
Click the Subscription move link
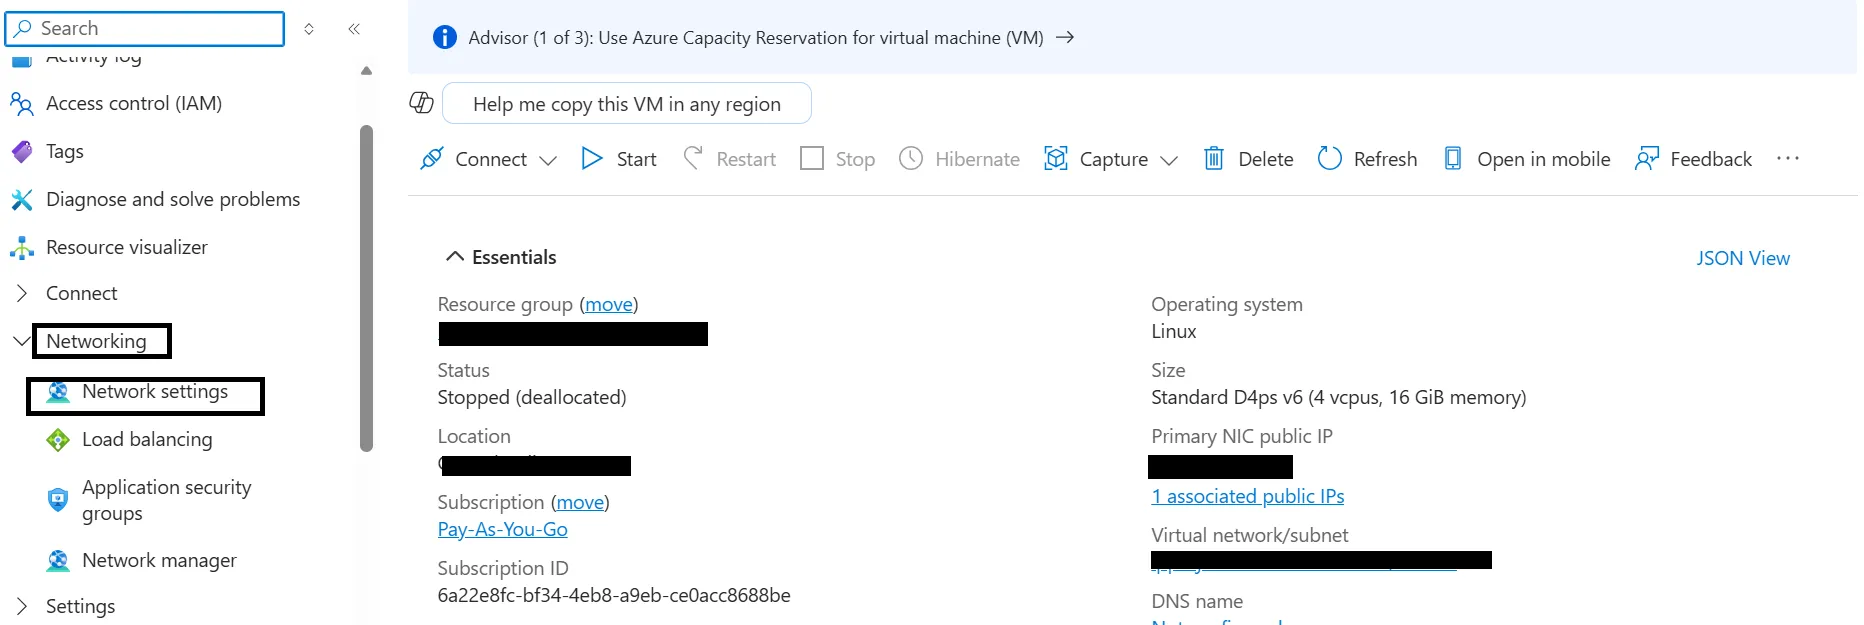[580, 502]
